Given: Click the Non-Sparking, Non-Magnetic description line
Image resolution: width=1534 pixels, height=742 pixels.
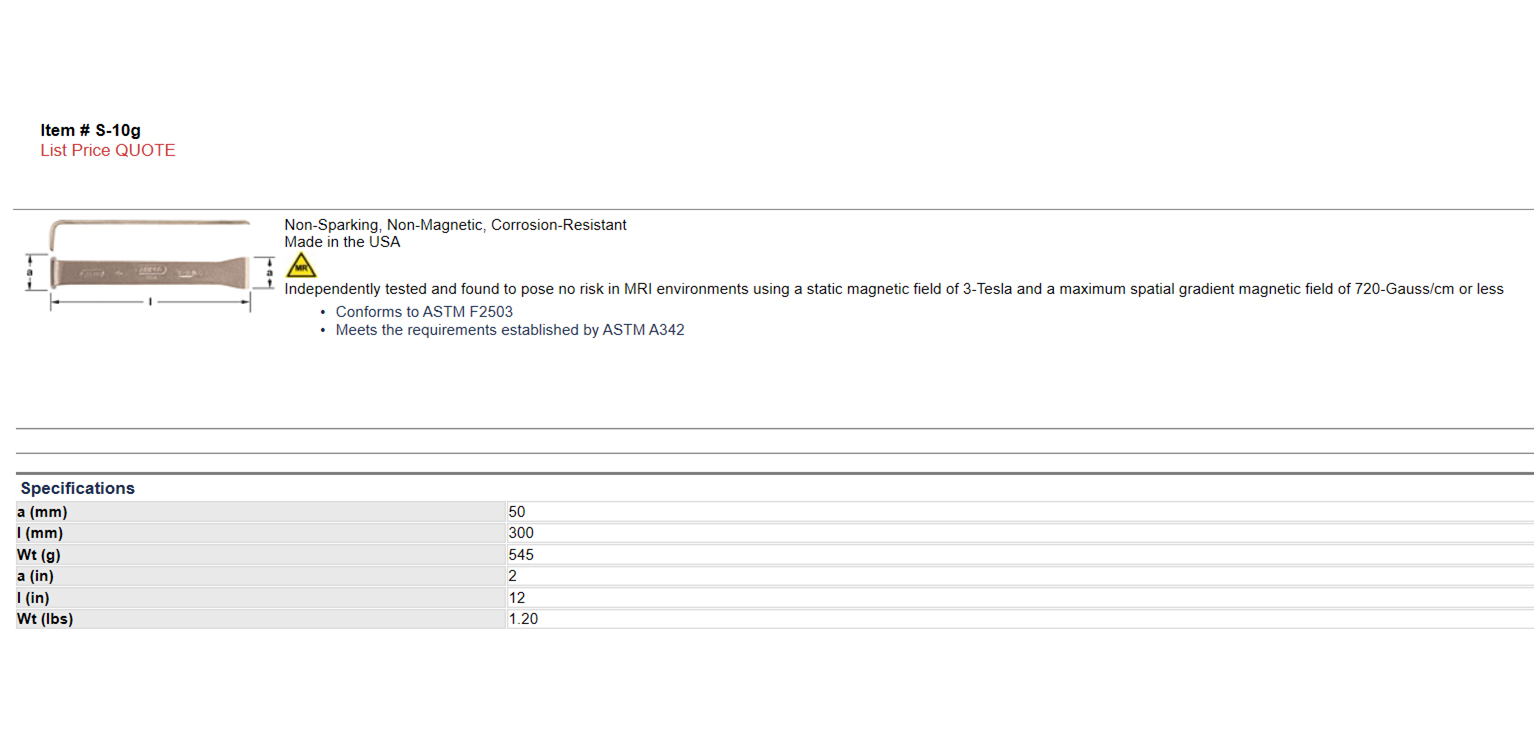Looking at the screenshot, I should (455, 225).
